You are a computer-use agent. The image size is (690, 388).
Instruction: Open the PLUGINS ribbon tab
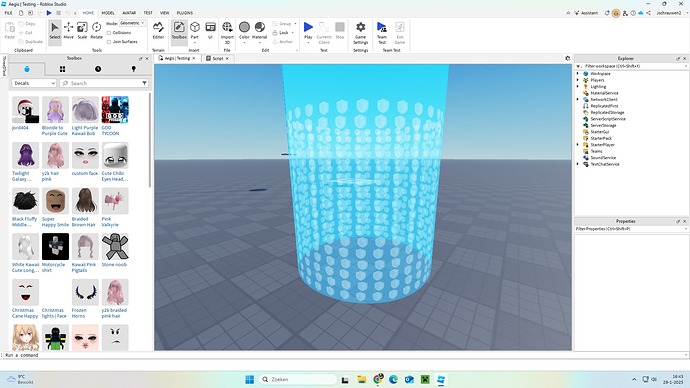click(184, 13)
